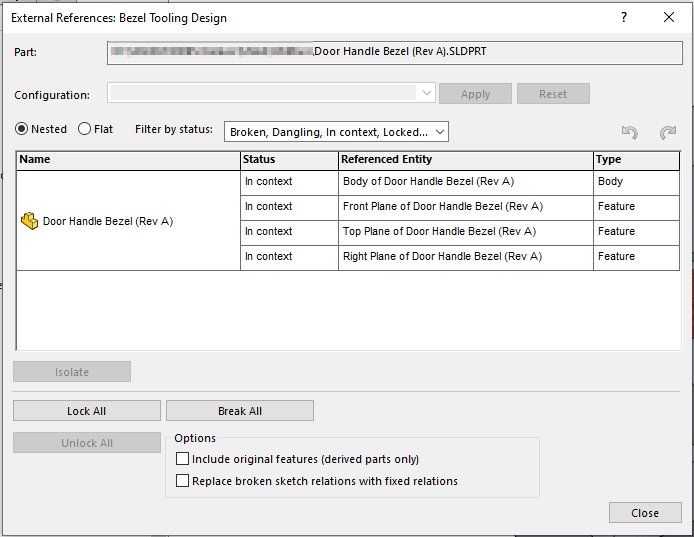The width and height of the screenshot is (694, 537).
Task: Click the Status column header
Action: pos(289,160)
